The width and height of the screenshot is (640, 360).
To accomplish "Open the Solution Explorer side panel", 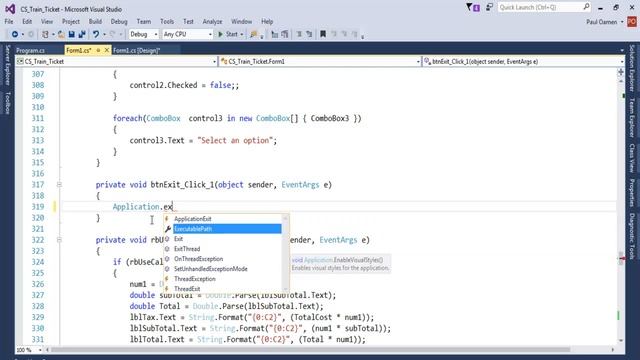I will click(x=632, y=68).
